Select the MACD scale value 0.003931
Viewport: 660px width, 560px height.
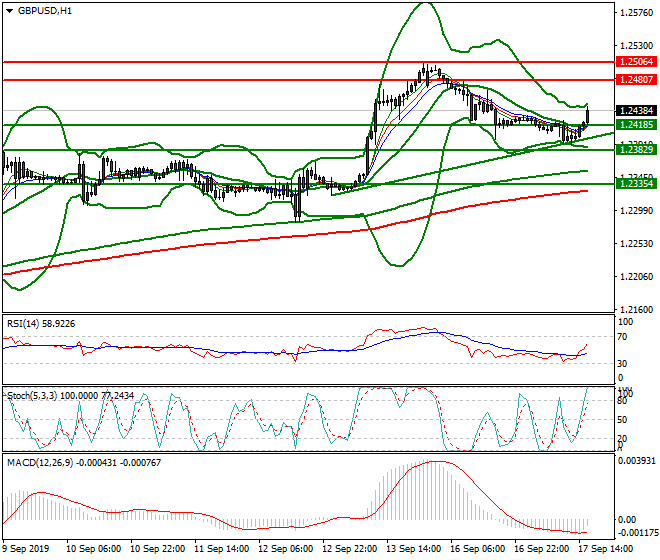pos(636,461)
